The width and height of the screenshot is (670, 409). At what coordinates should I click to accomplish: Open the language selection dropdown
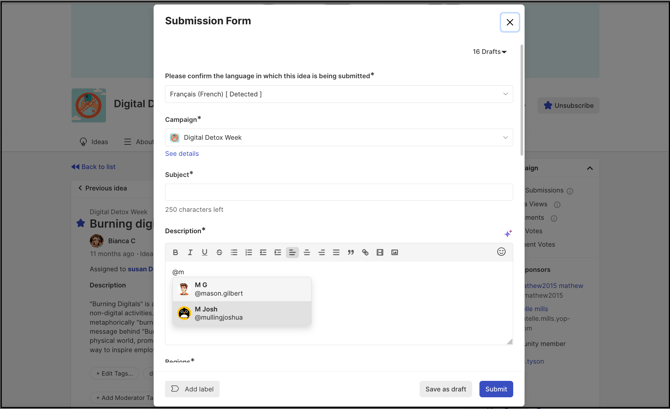point(339,94)
